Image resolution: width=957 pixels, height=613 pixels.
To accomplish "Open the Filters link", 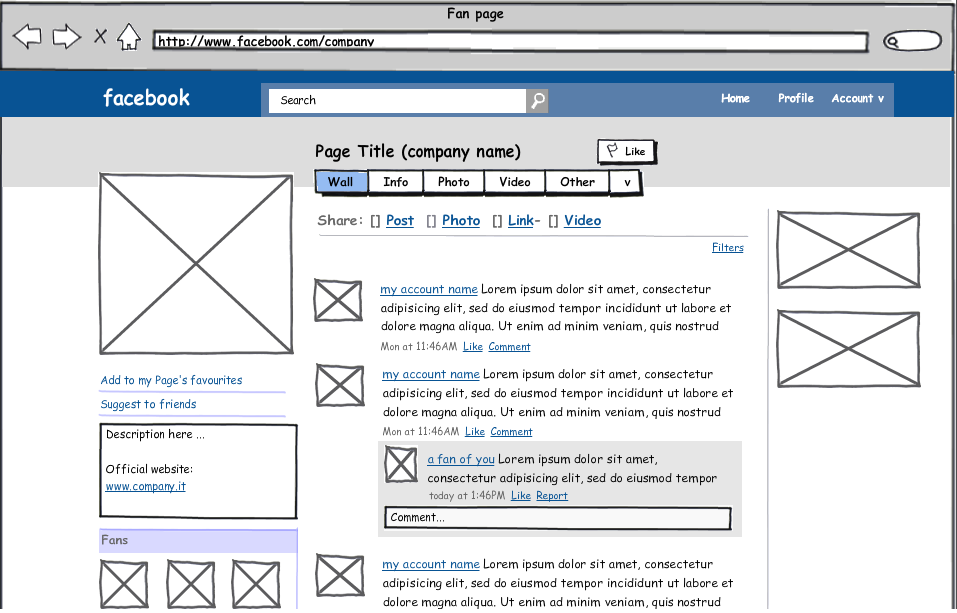I will click(x=728, y=247).
